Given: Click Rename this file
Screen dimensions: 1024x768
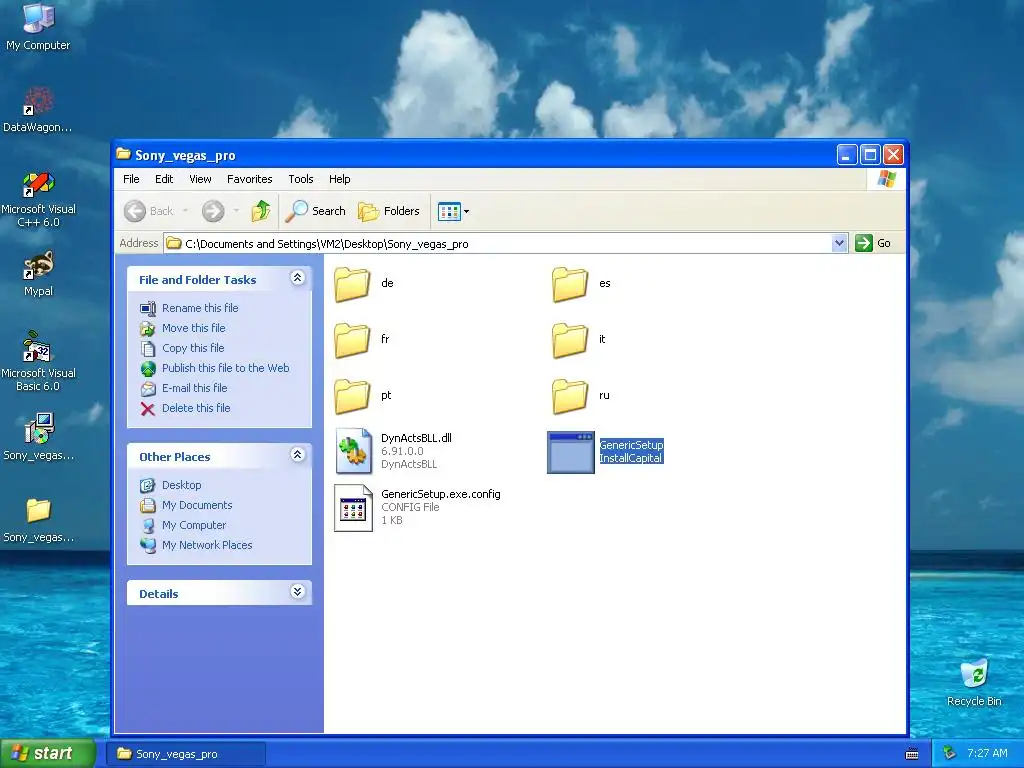Looking at the screenshot, I should [x=200, y=308].
